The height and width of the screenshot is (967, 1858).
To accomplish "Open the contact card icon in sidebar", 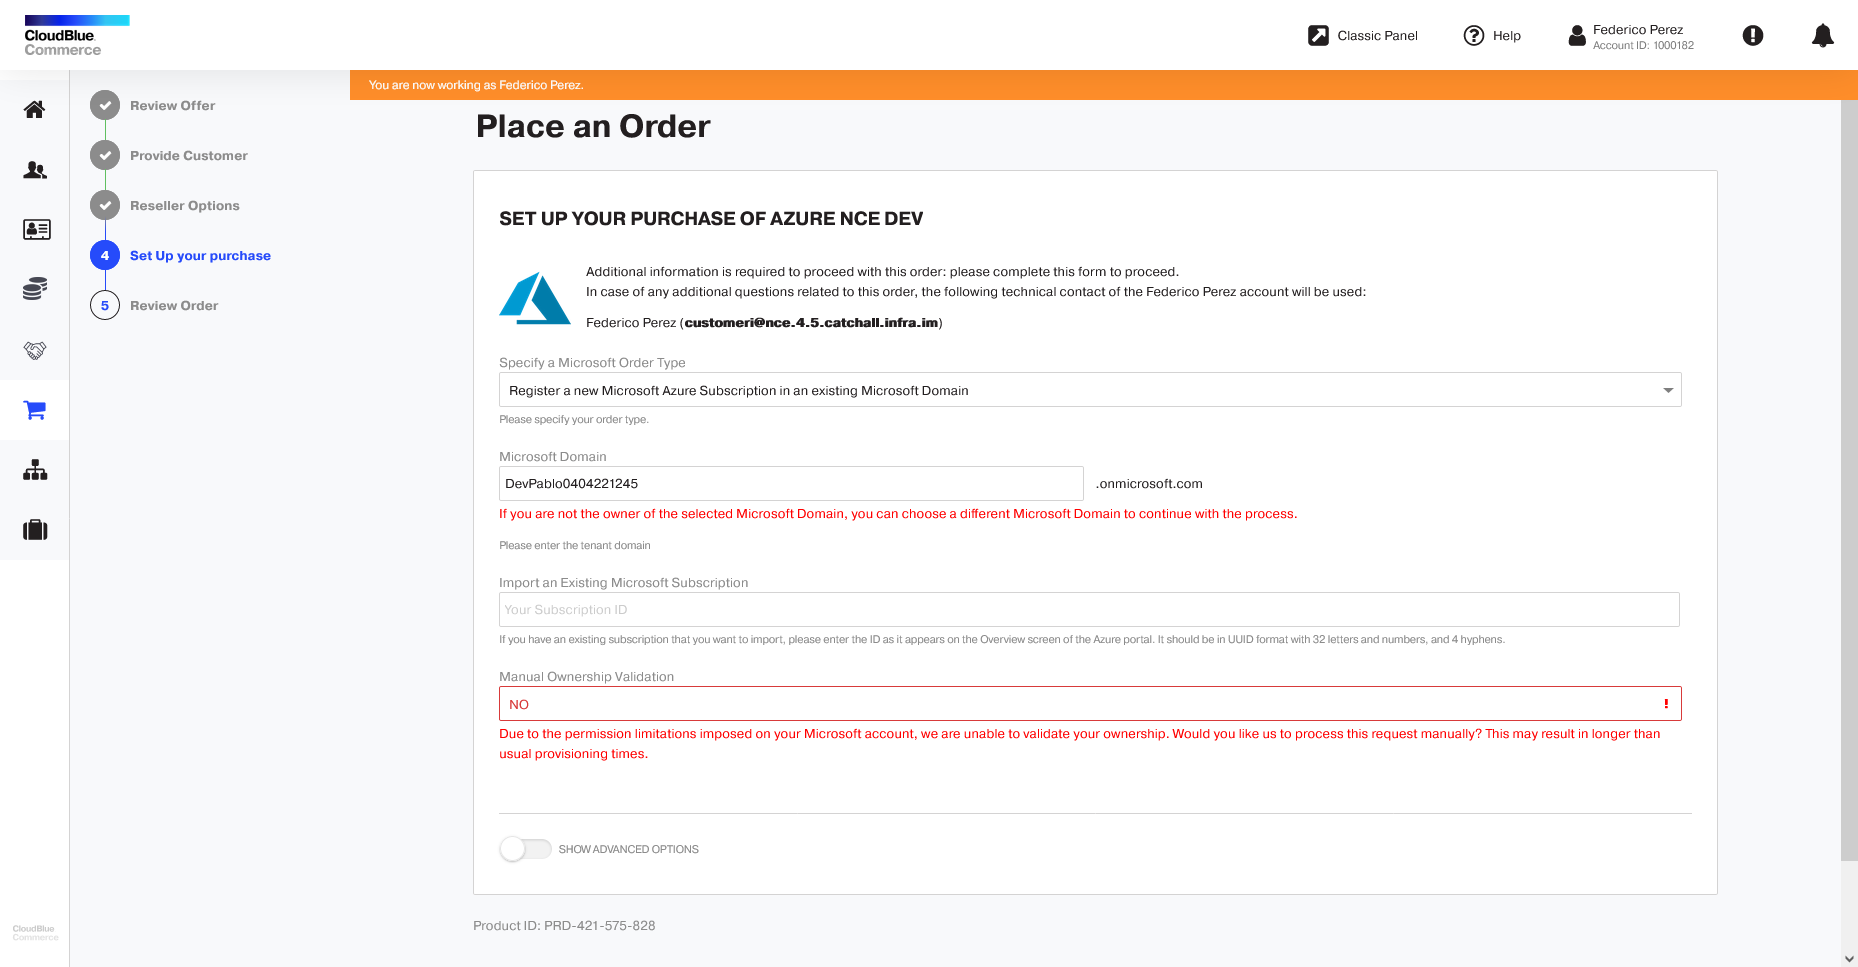I will click(x=36, y=230).
